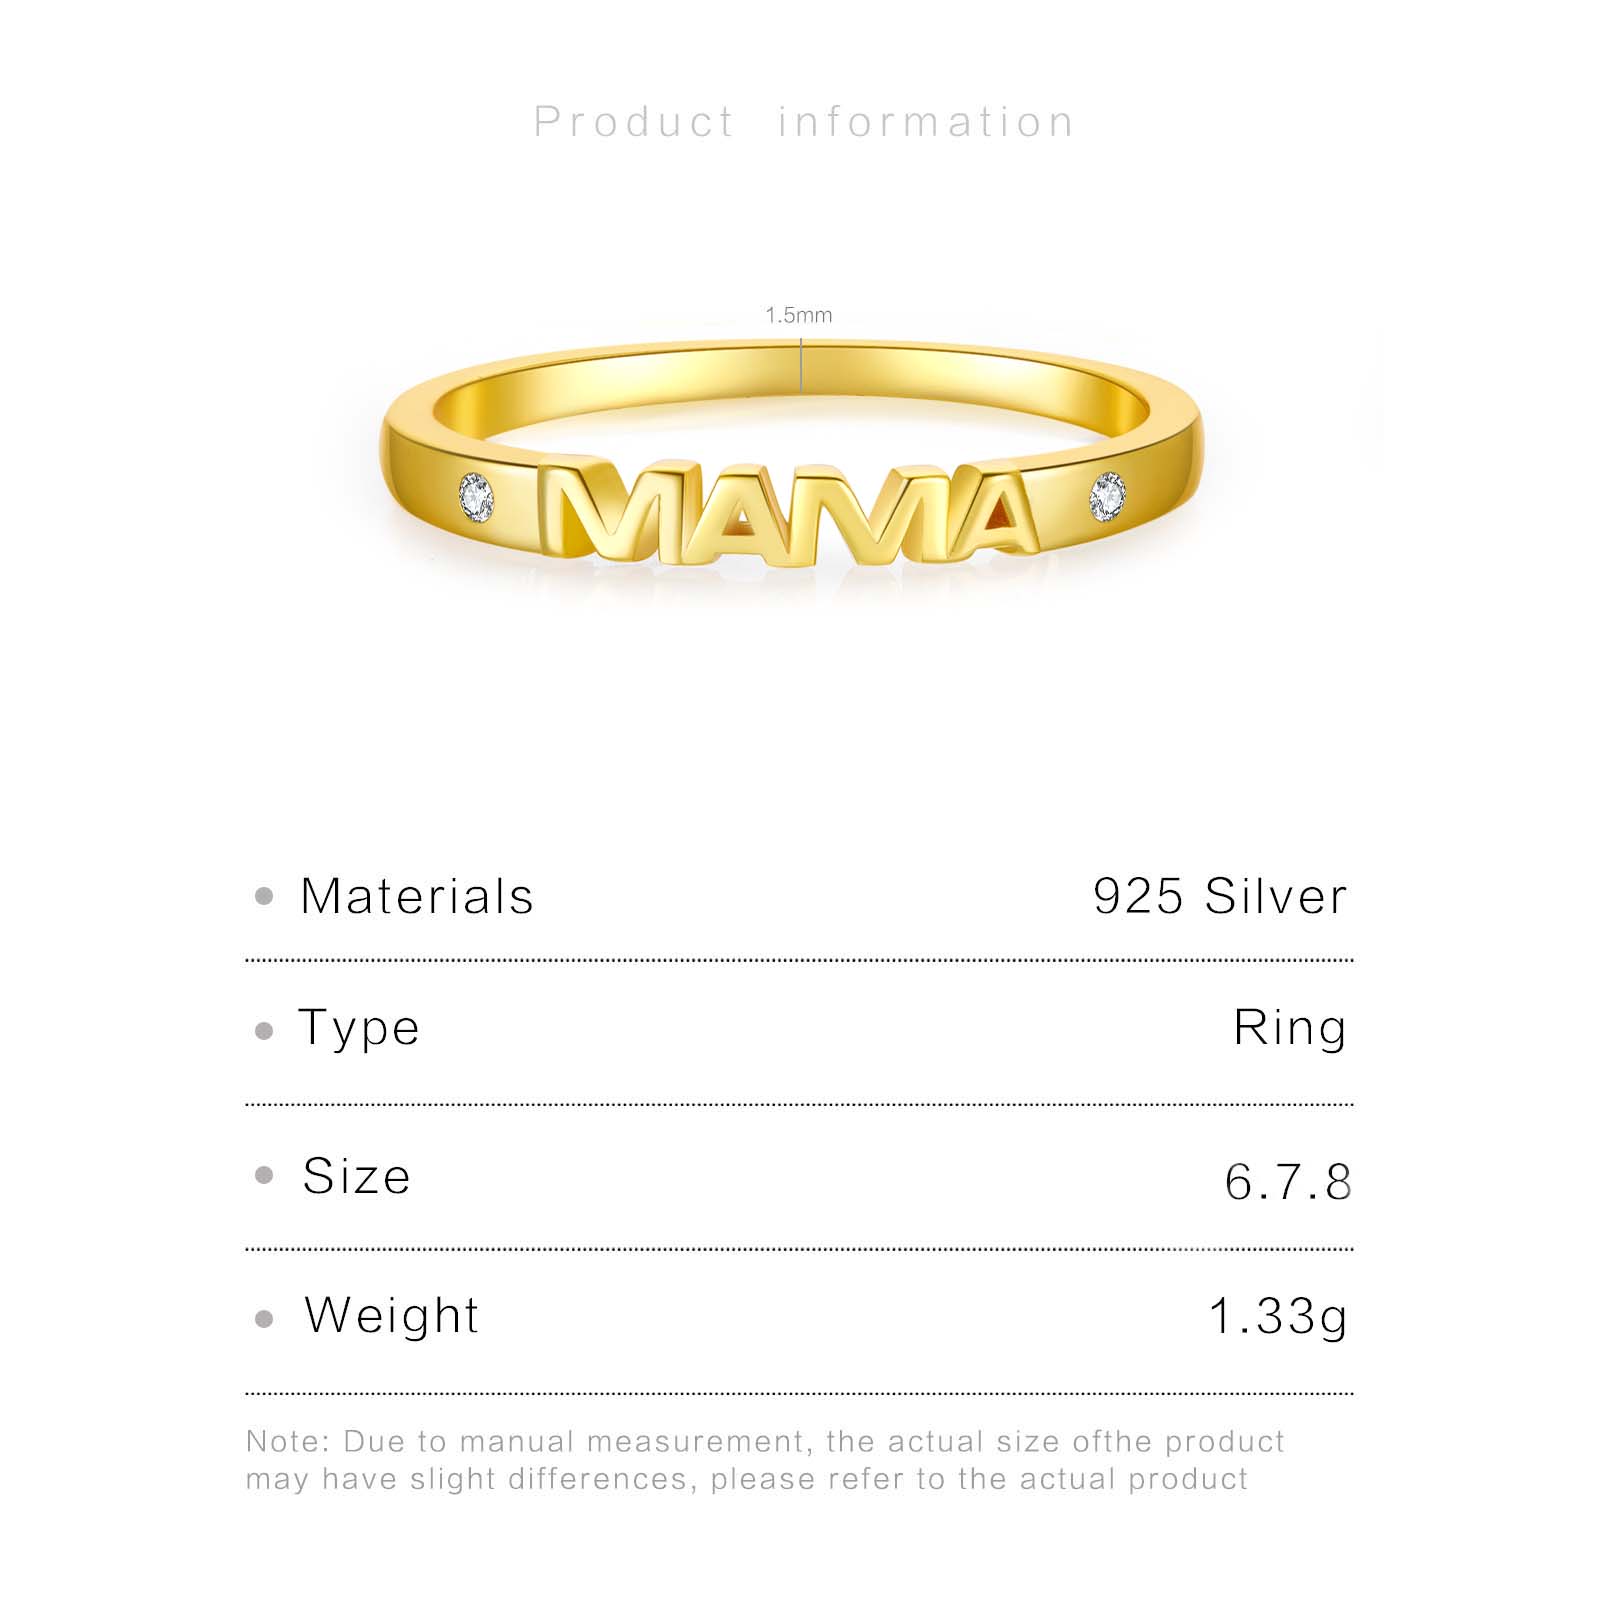Click the manual measurement note text
The image size is (1600, 1600).
(765, 1460)
